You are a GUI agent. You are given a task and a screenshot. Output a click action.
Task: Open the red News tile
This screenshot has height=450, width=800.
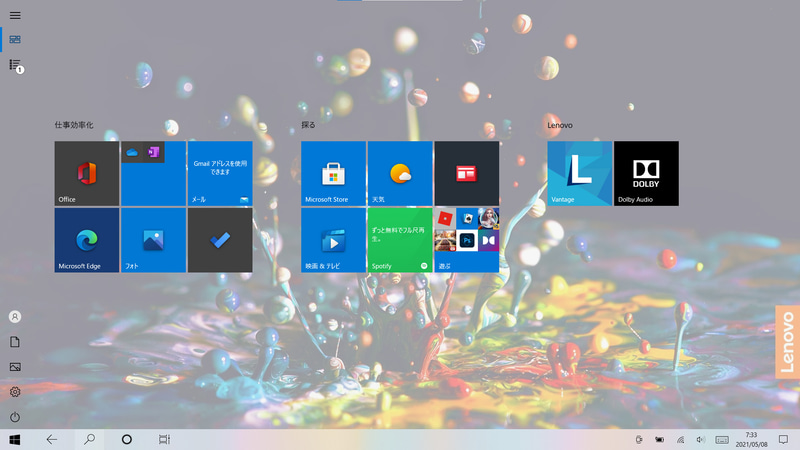466,173
